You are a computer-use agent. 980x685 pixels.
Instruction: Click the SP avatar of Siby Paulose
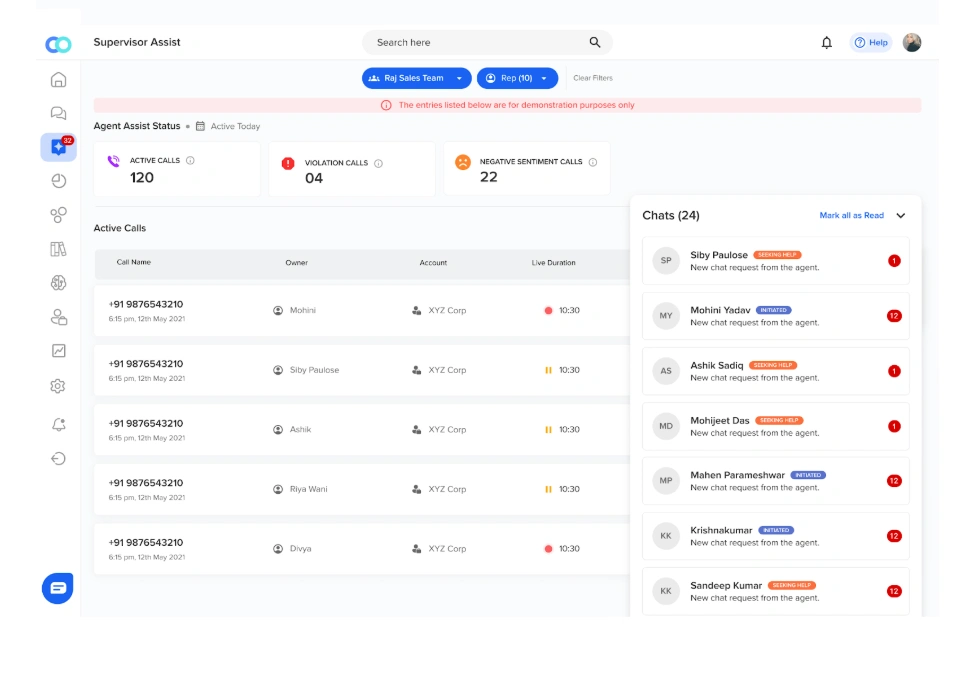tap(666, 261)
